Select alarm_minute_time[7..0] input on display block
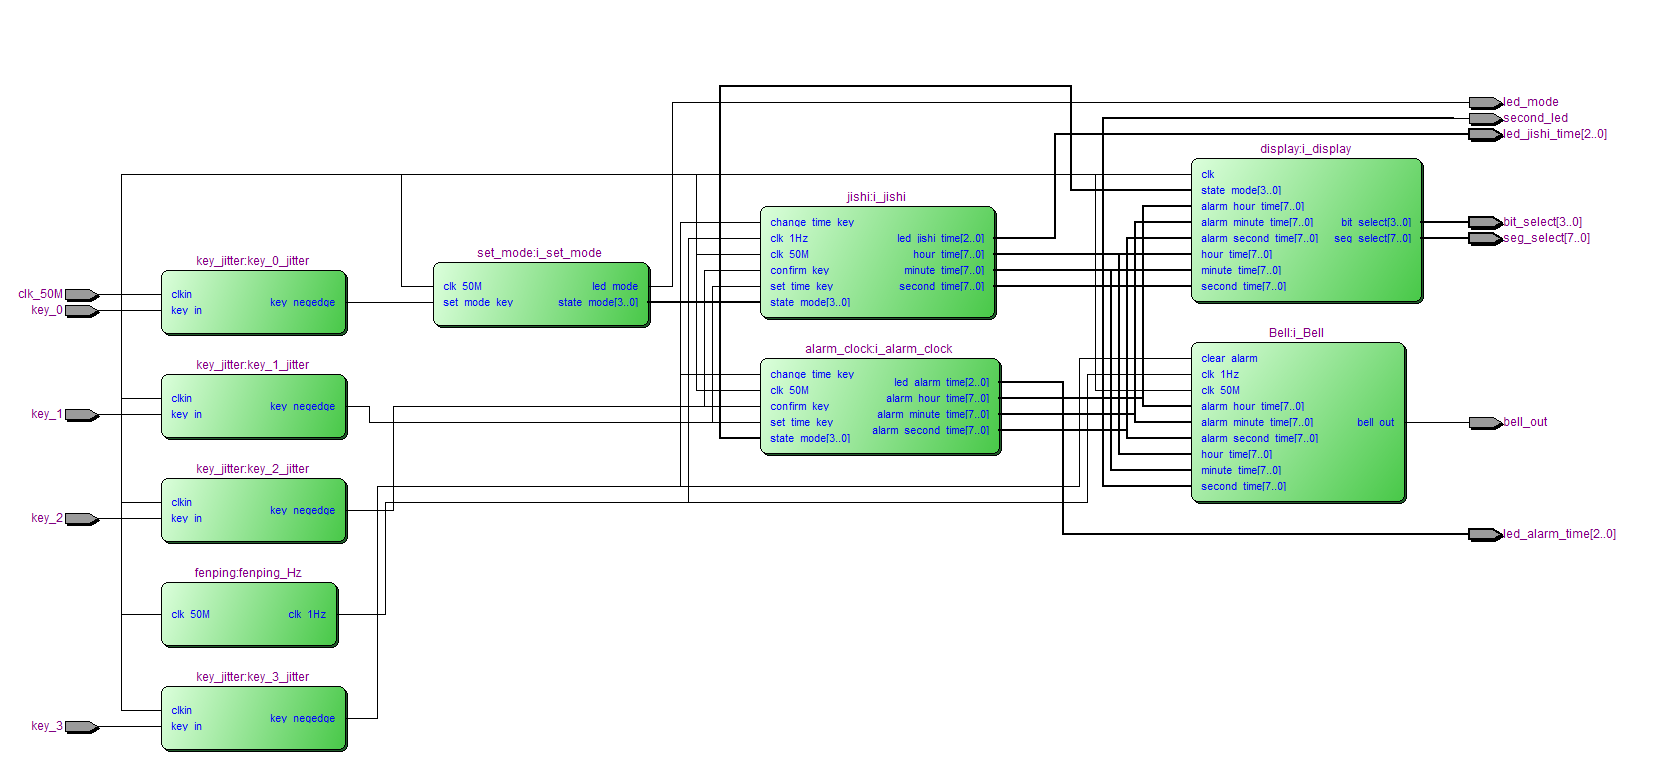The height and width of the screenshot is (778, 1667). coord(1257,223)
